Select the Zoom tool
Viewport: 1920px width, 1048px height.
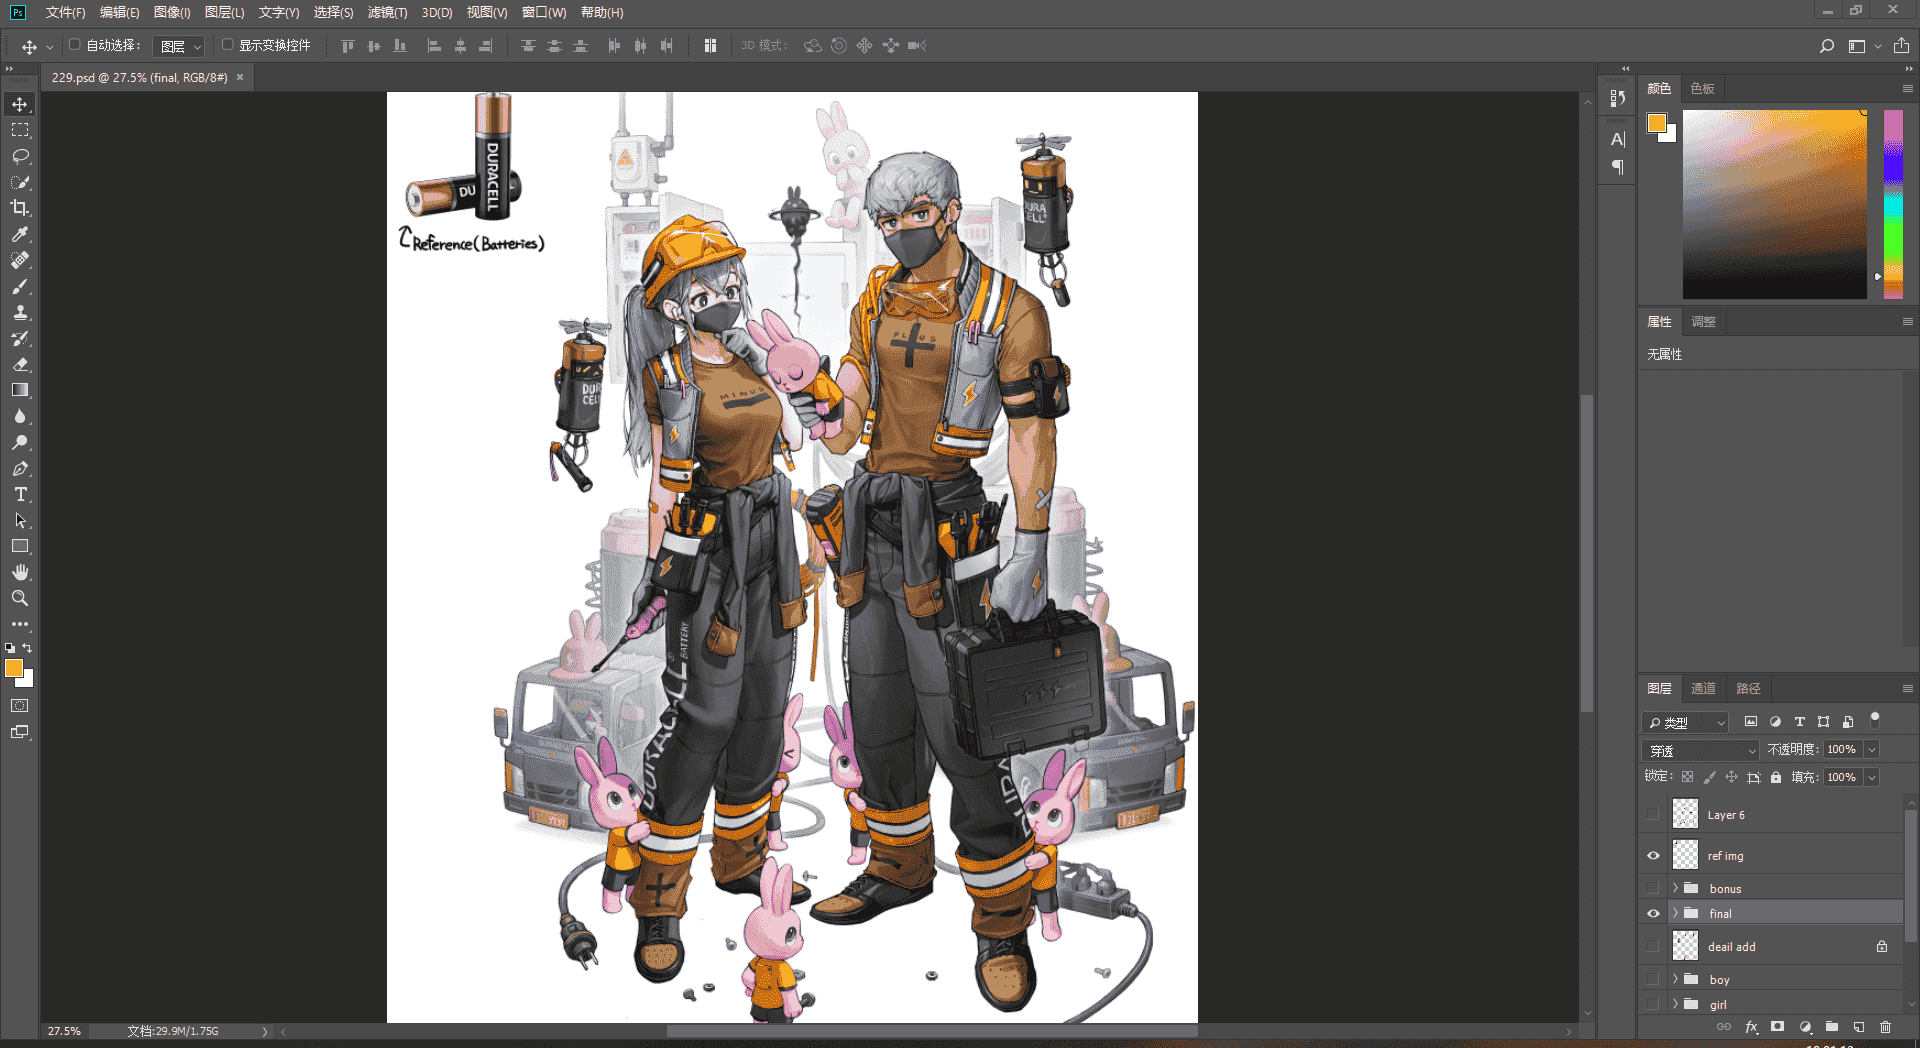pyautogui.click(x=20, y=598)
